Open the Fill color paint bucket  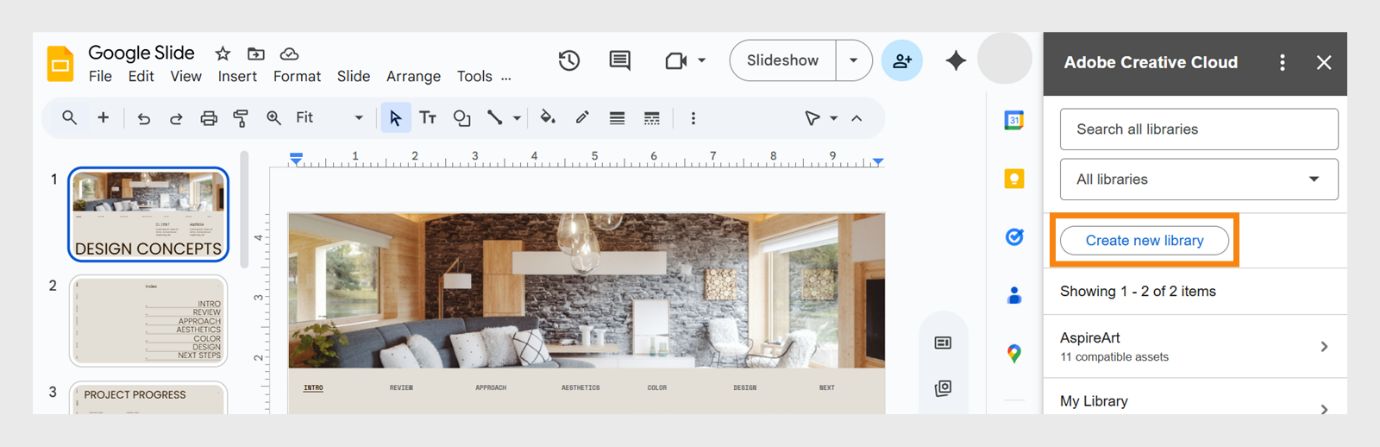(x=548, y=118)
